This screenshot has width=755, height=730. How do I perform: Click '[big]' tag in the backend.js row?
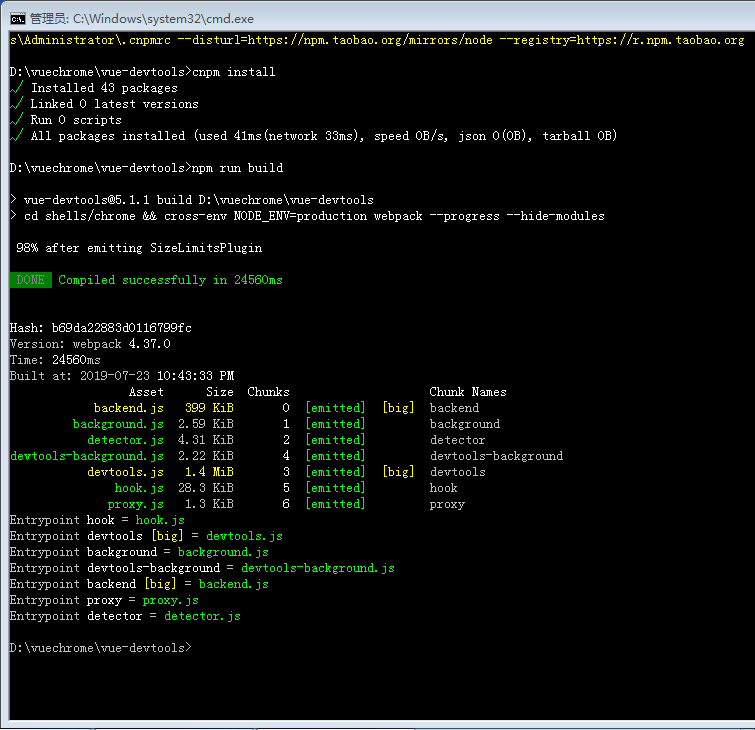click(x=398, y=408)
